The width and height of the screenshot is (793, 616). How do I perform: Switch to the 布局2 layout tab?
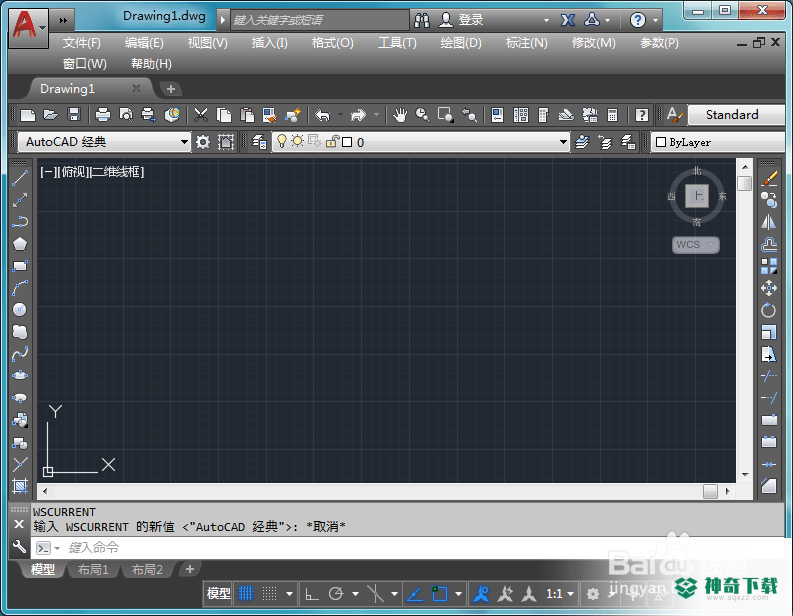click(x=147, y=569)
